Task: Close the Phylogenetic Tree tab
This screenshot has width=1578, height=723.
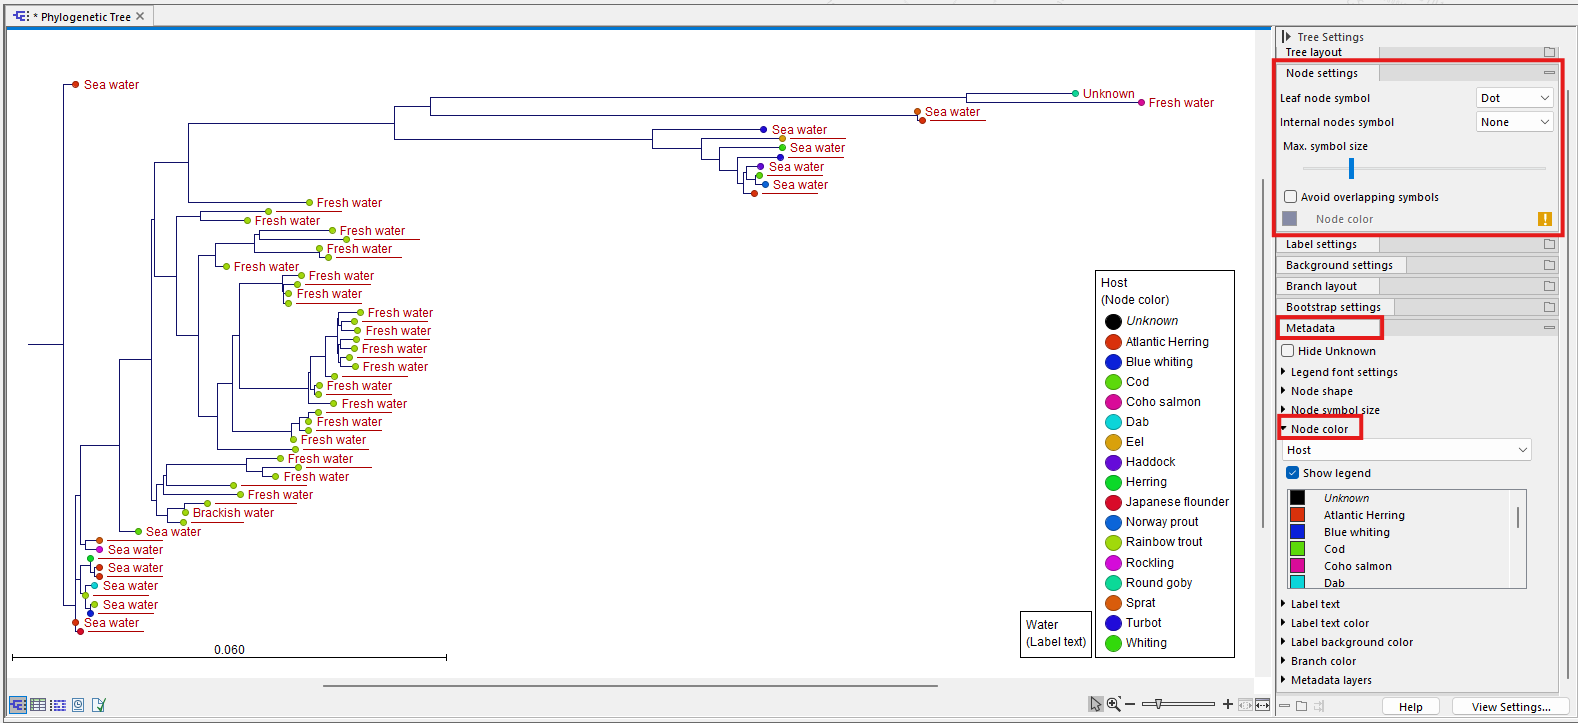Action: coord(140,17)
